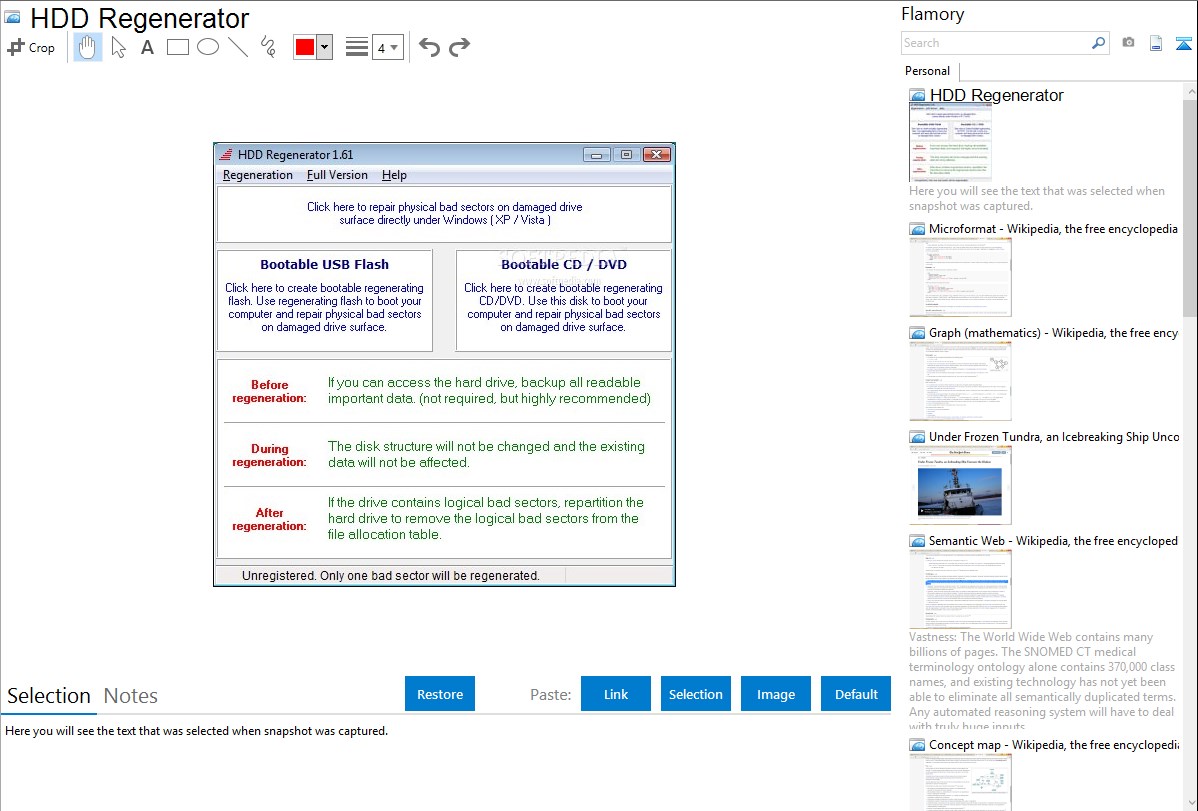This screenshot has width=1198, height=811.
Task: Click the red color swatch
Action: 305,47
